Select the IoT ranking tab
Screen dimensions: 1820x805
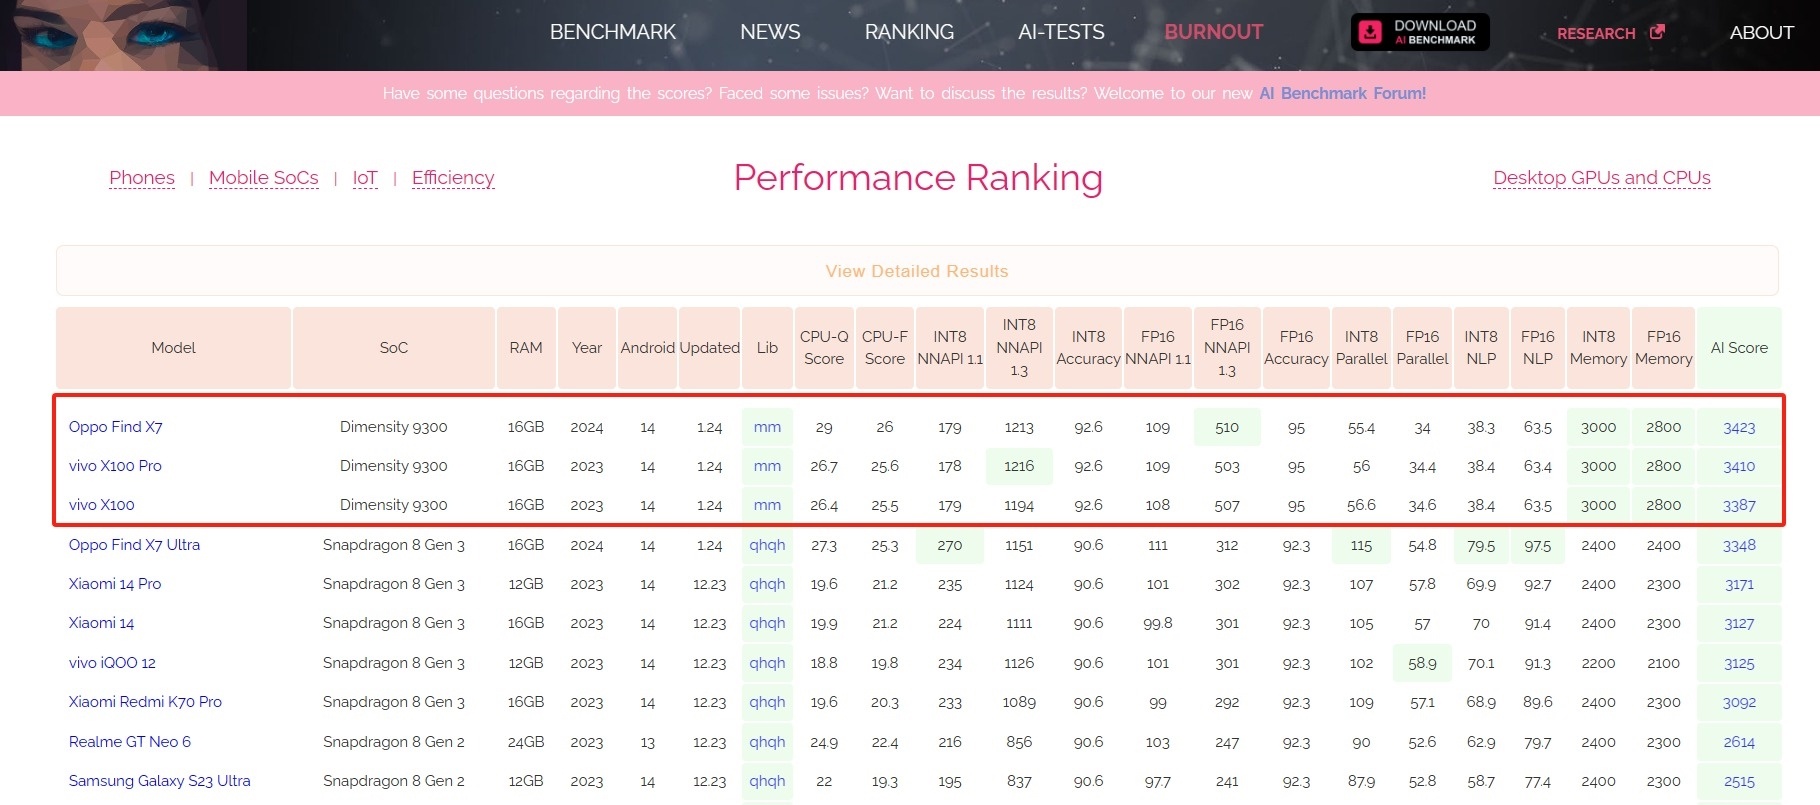coord(365,178)
